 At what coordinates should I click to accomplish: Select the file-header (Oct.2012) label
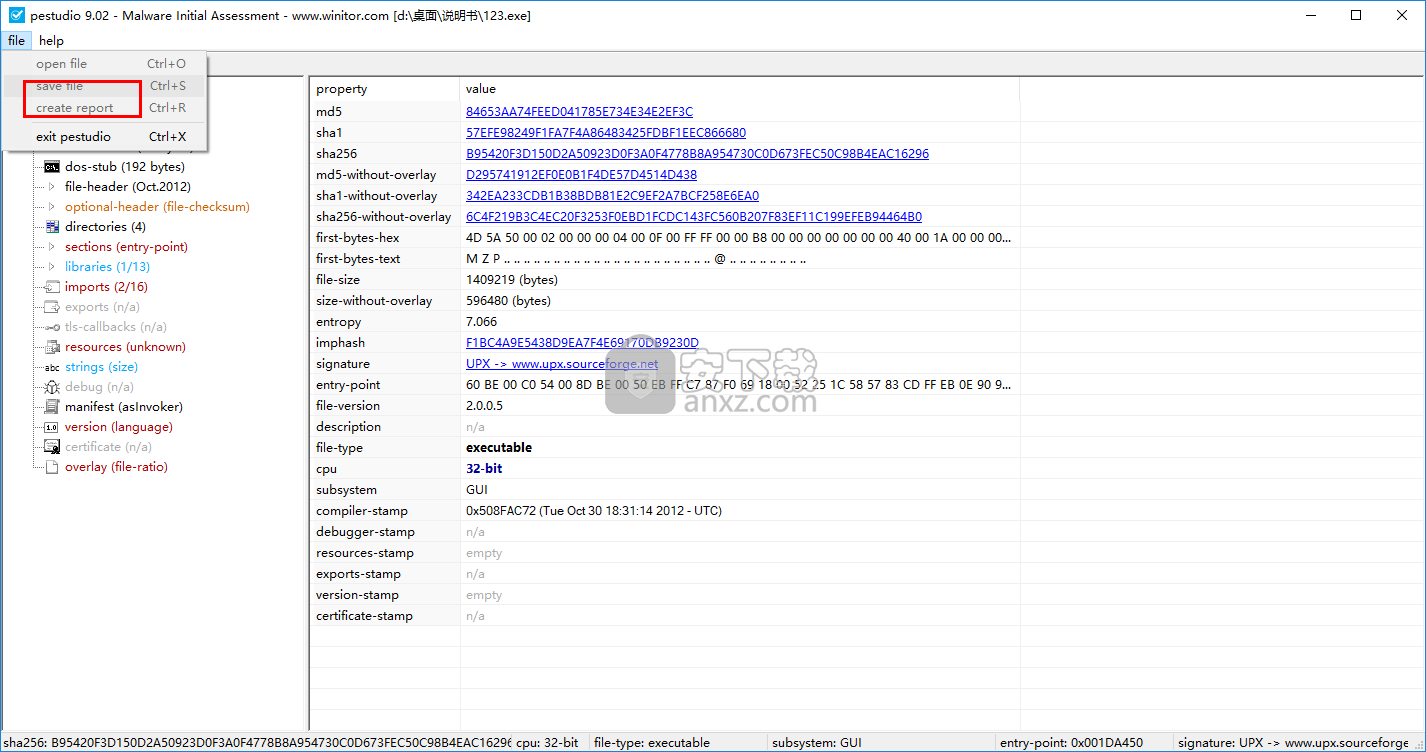127,187
